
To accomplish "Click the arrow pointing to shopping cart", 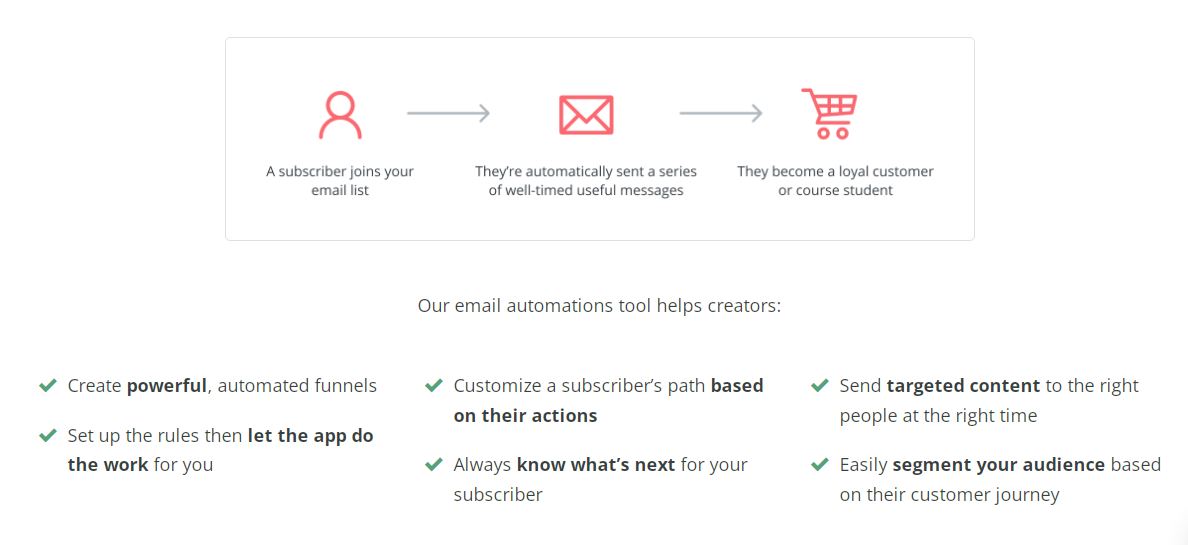I will click(721, 114).
